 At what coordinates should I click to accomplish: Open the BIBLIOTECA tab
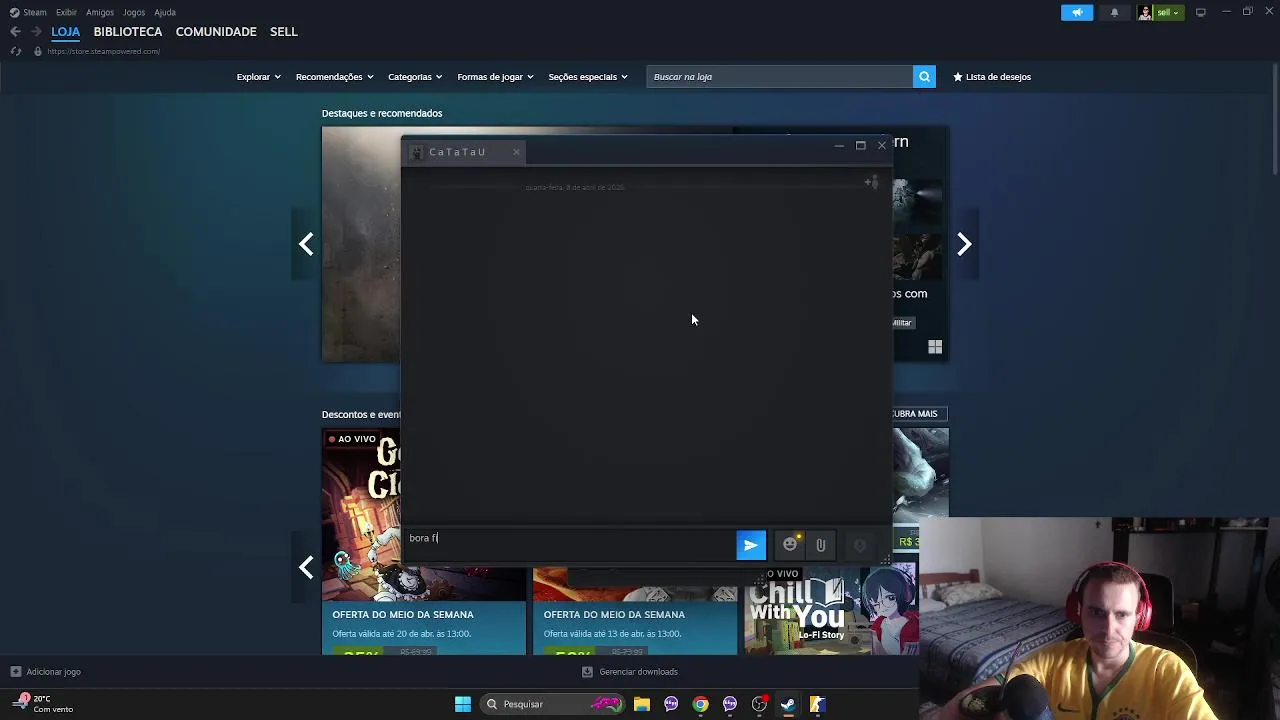tap(127, 32)
